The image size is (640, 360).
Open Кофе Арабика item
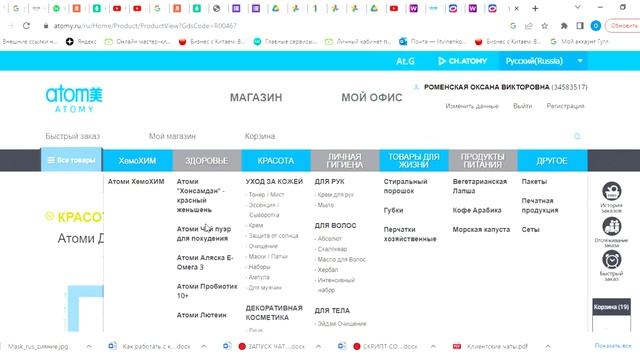[x=477, y=210]
